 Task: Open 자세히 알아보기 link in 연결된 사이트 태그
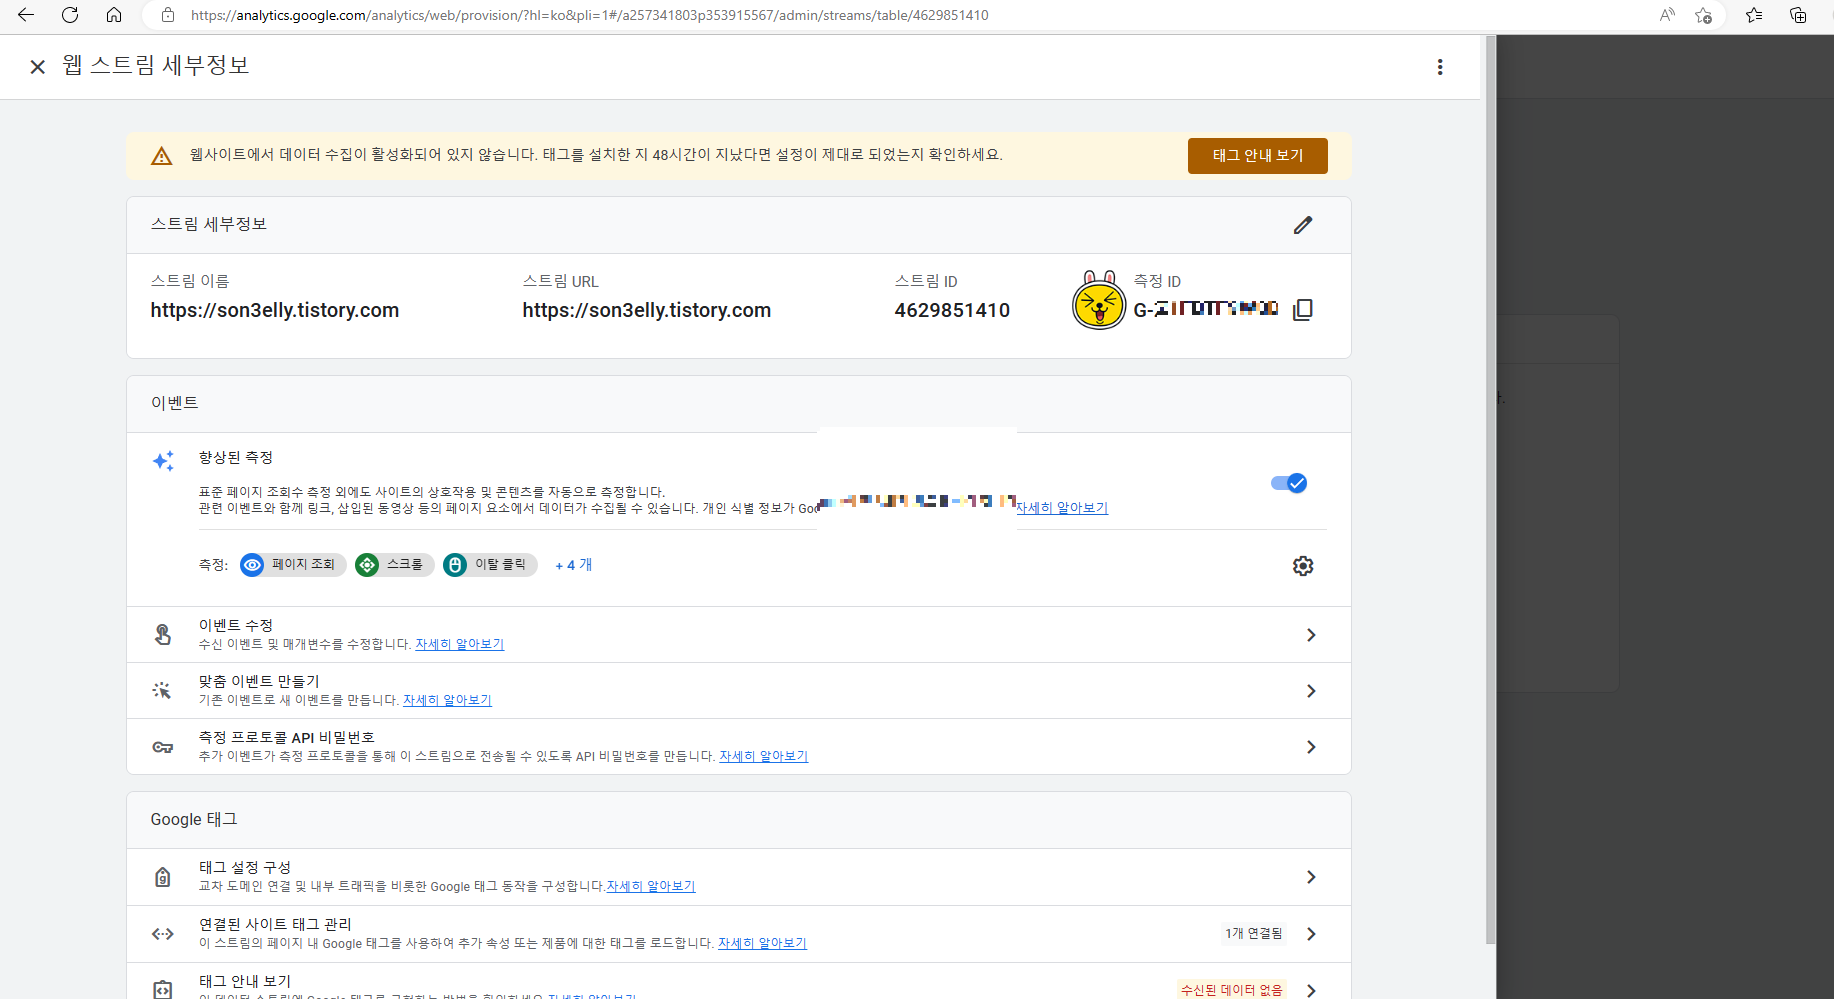[x=762, y=944]
